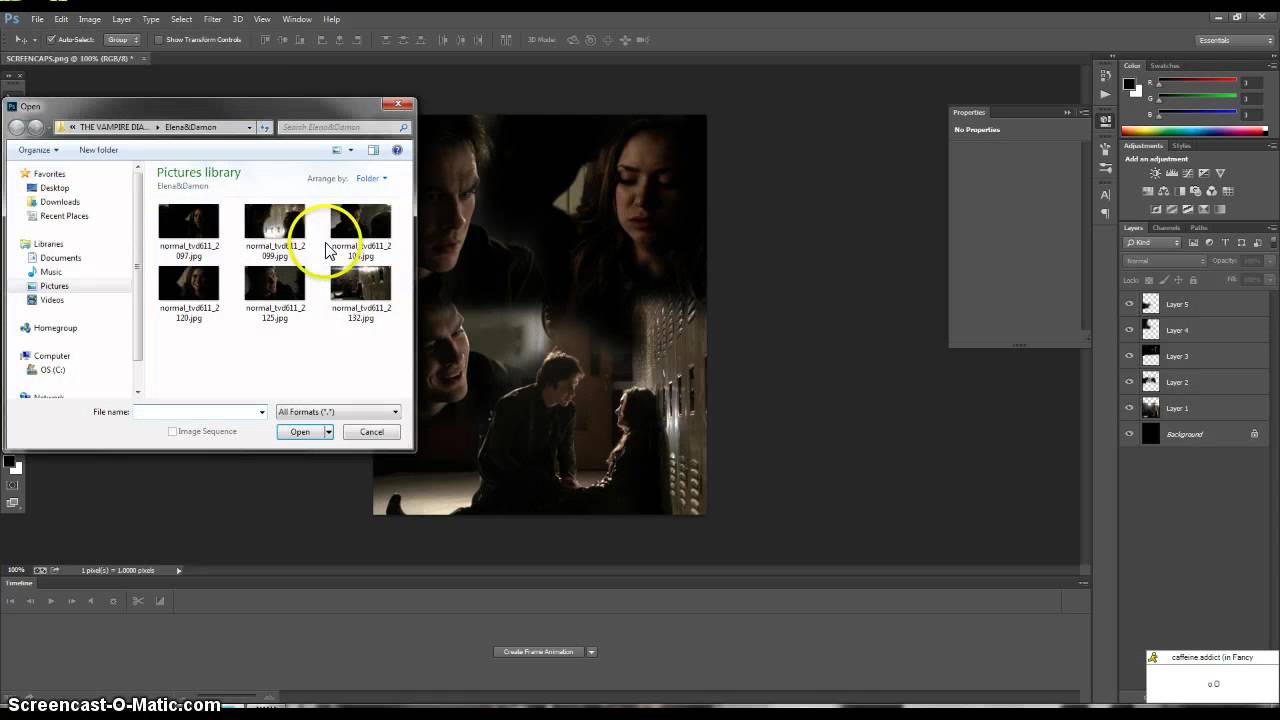The width and height of the screenshot is (1280, 720).
Task: Click the Curves adjustment icon
Action: click(x=1187, y=173)
